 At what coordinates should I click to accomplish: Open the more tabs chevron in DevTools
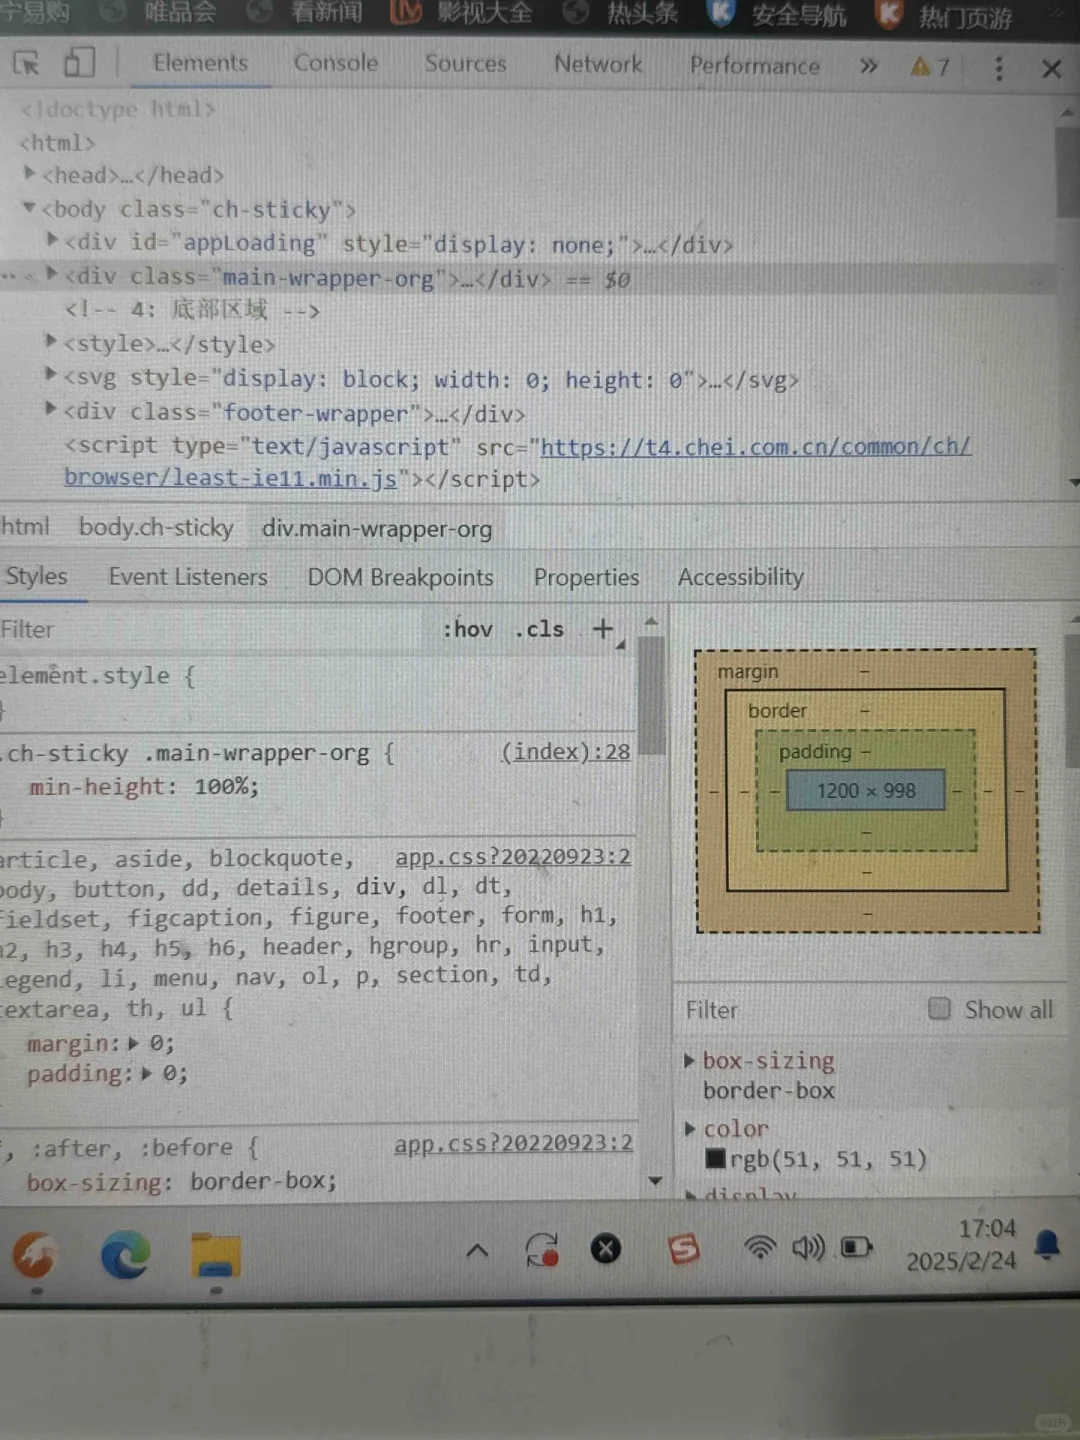pos(868,66)
